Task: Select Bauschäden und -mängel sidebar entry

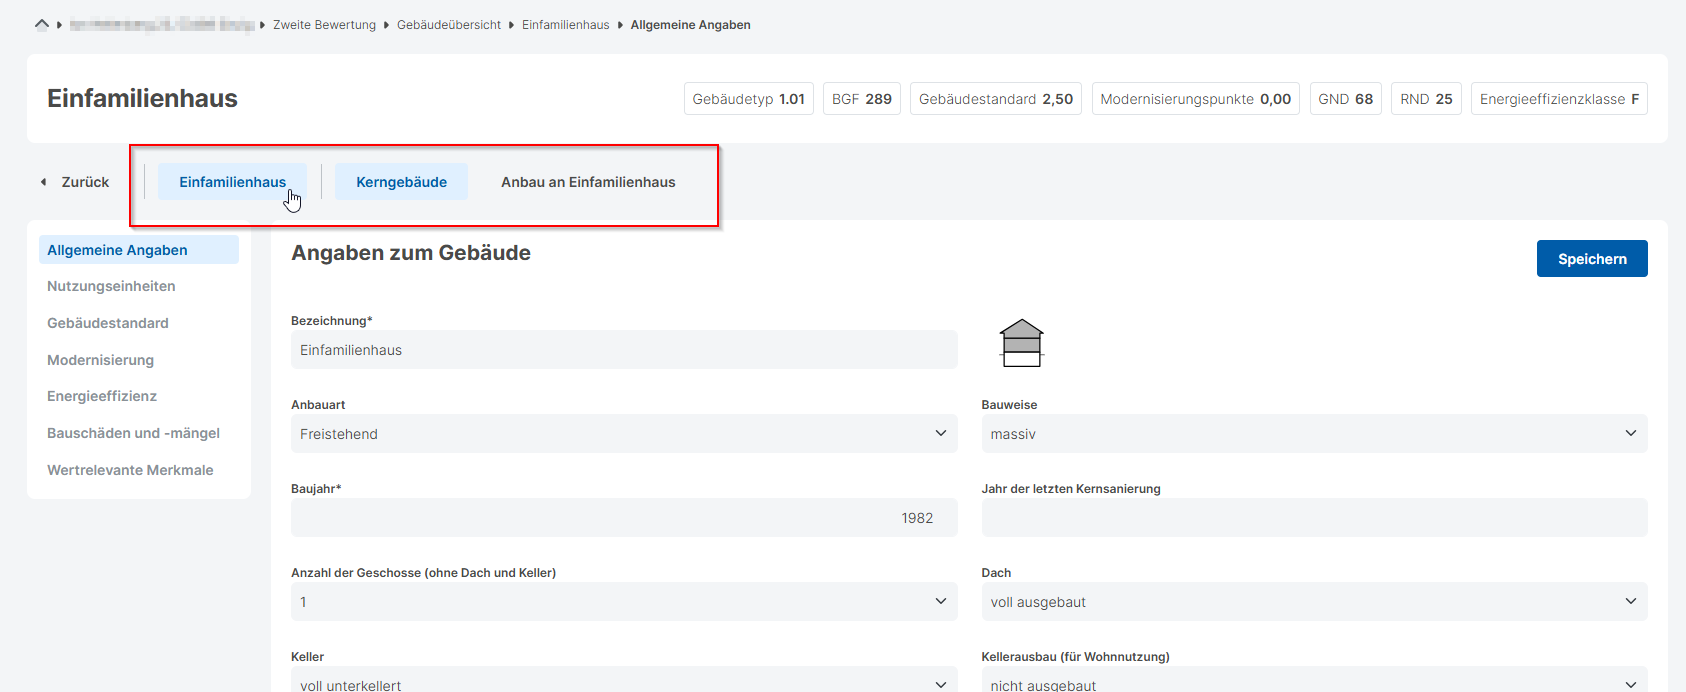Action: pos(133,433)
